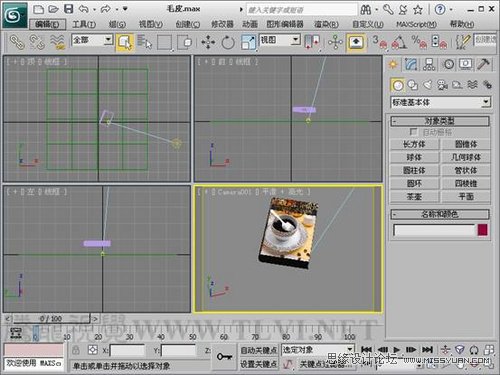This screenshot has height=375, width=500.
Task: Click the Use Pivot Point Center icon
Action: [x=312, y=42]
